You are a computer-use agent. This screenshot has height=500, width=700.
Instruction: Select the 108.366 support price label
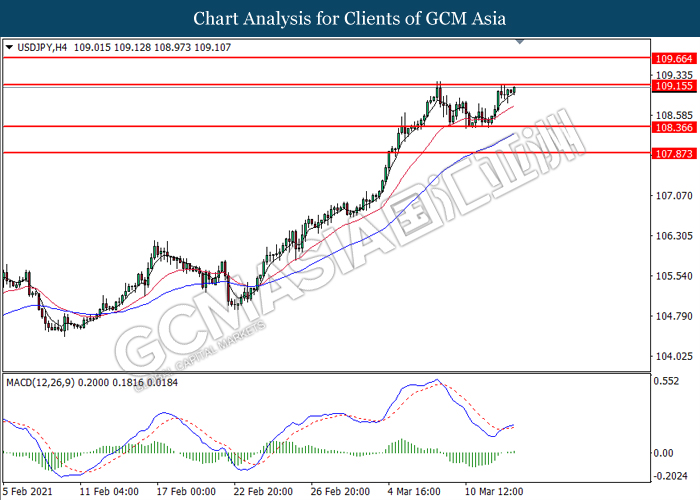pos(674,128)
